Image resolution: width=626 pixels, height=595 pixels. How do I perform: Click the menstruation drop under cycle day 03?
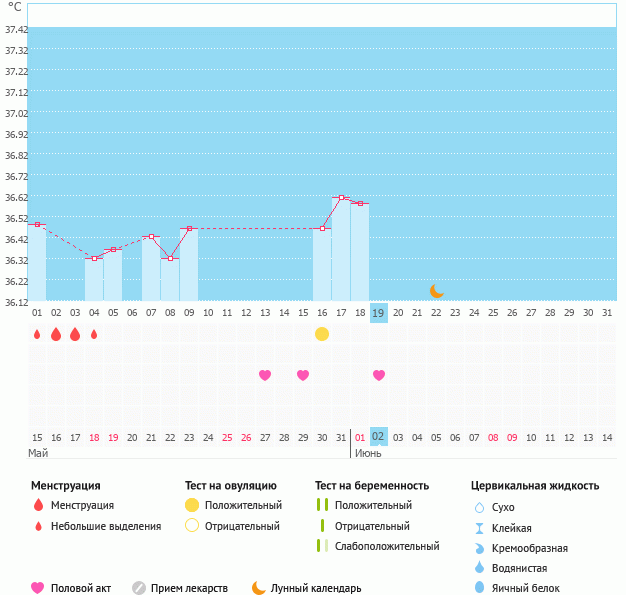[x=75, y=334]
